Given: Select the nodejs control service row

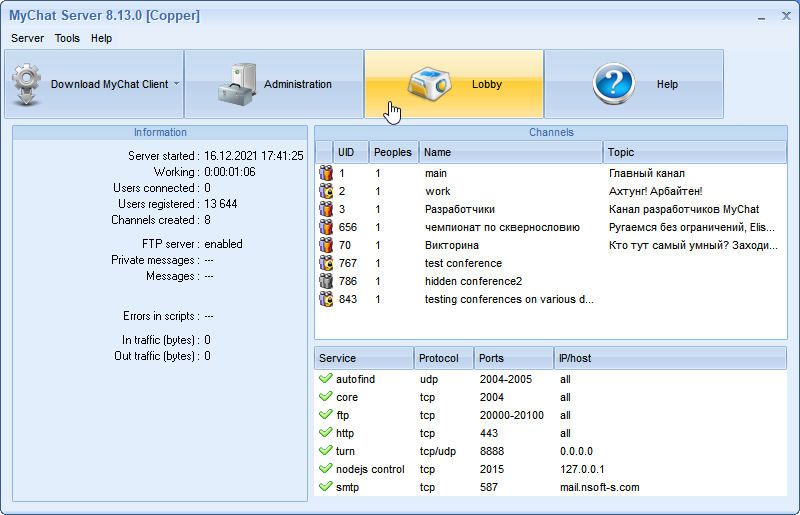Looking at the screenshot, I should [x=370, y=469].
